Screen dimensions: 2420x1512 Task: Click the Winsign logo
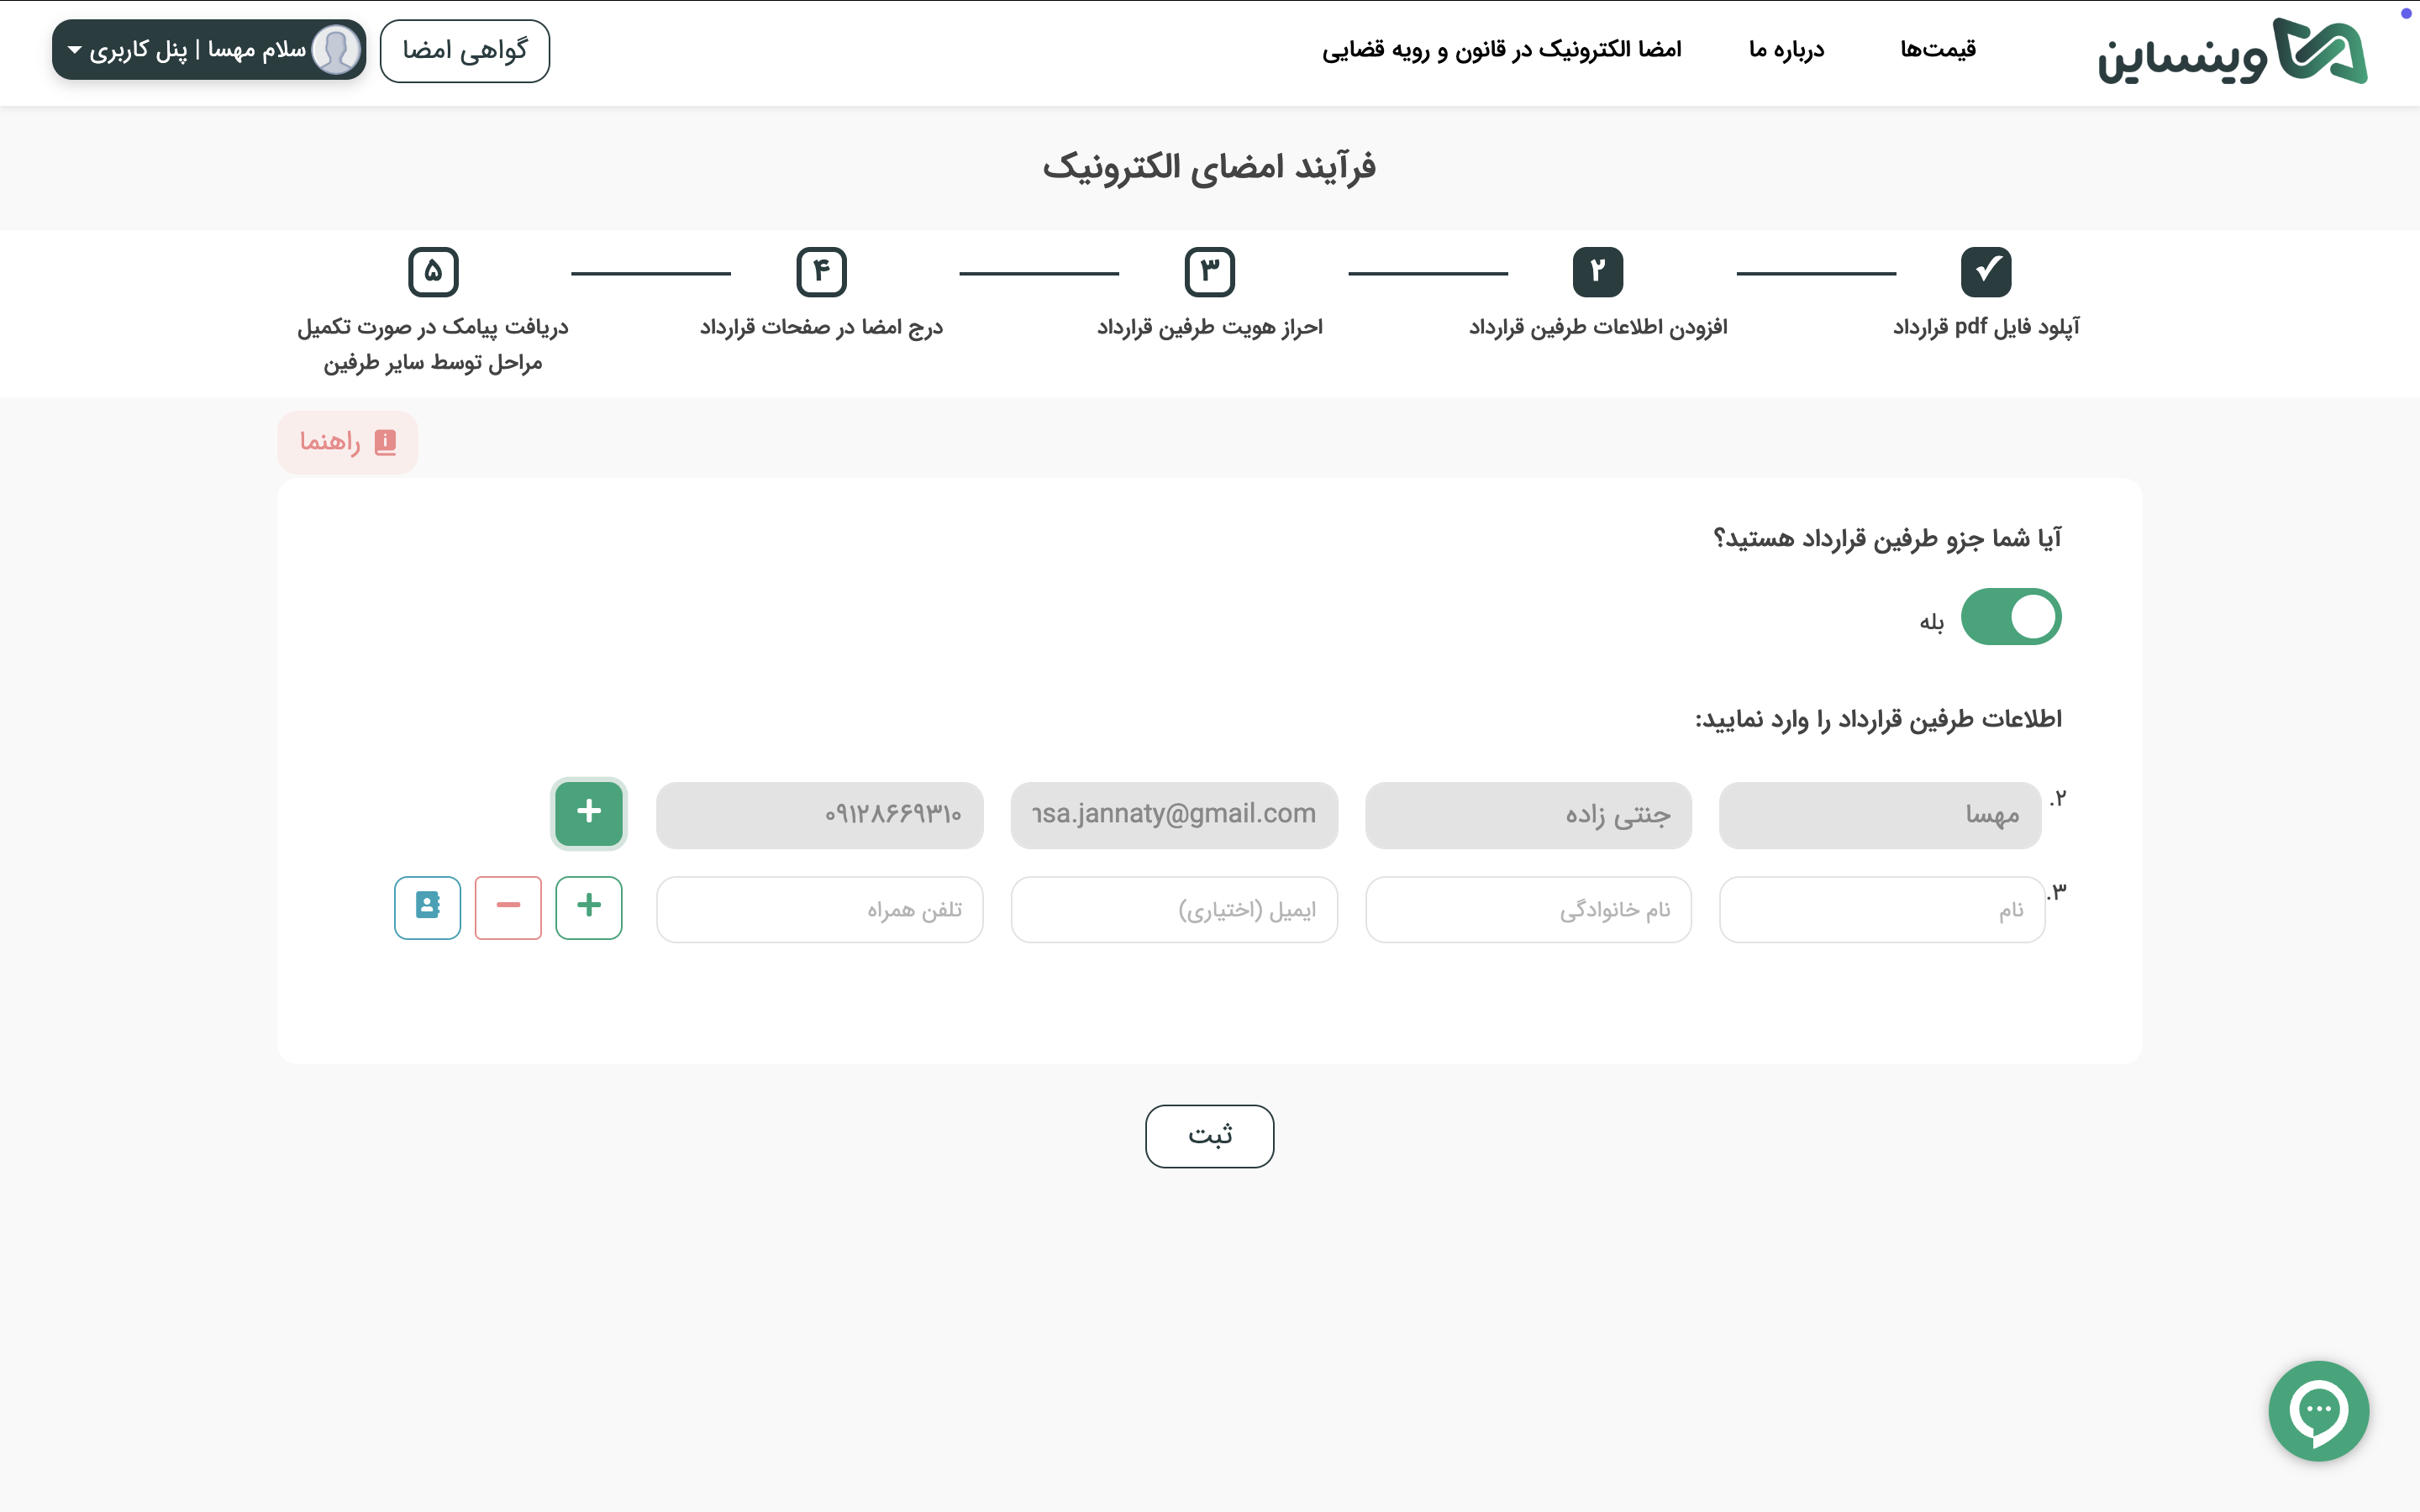2232,51
